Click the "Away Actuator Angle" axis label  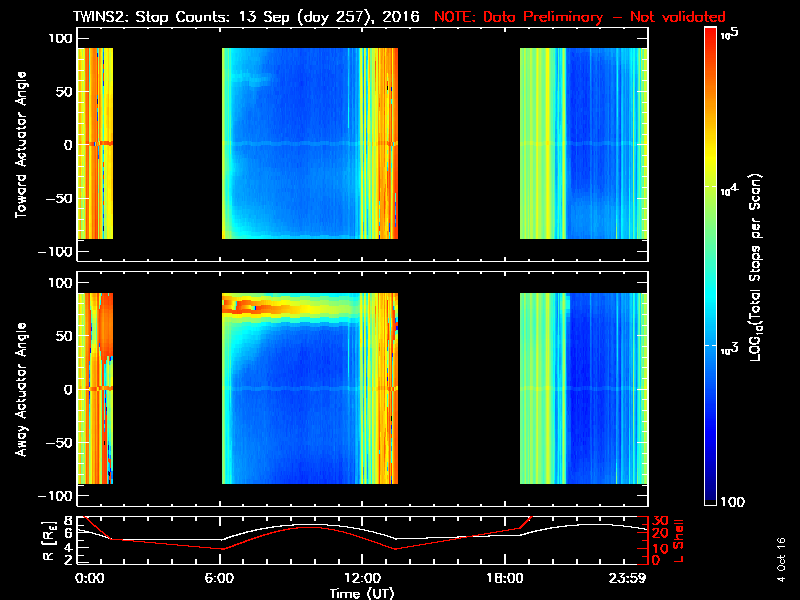click(21, 389)
